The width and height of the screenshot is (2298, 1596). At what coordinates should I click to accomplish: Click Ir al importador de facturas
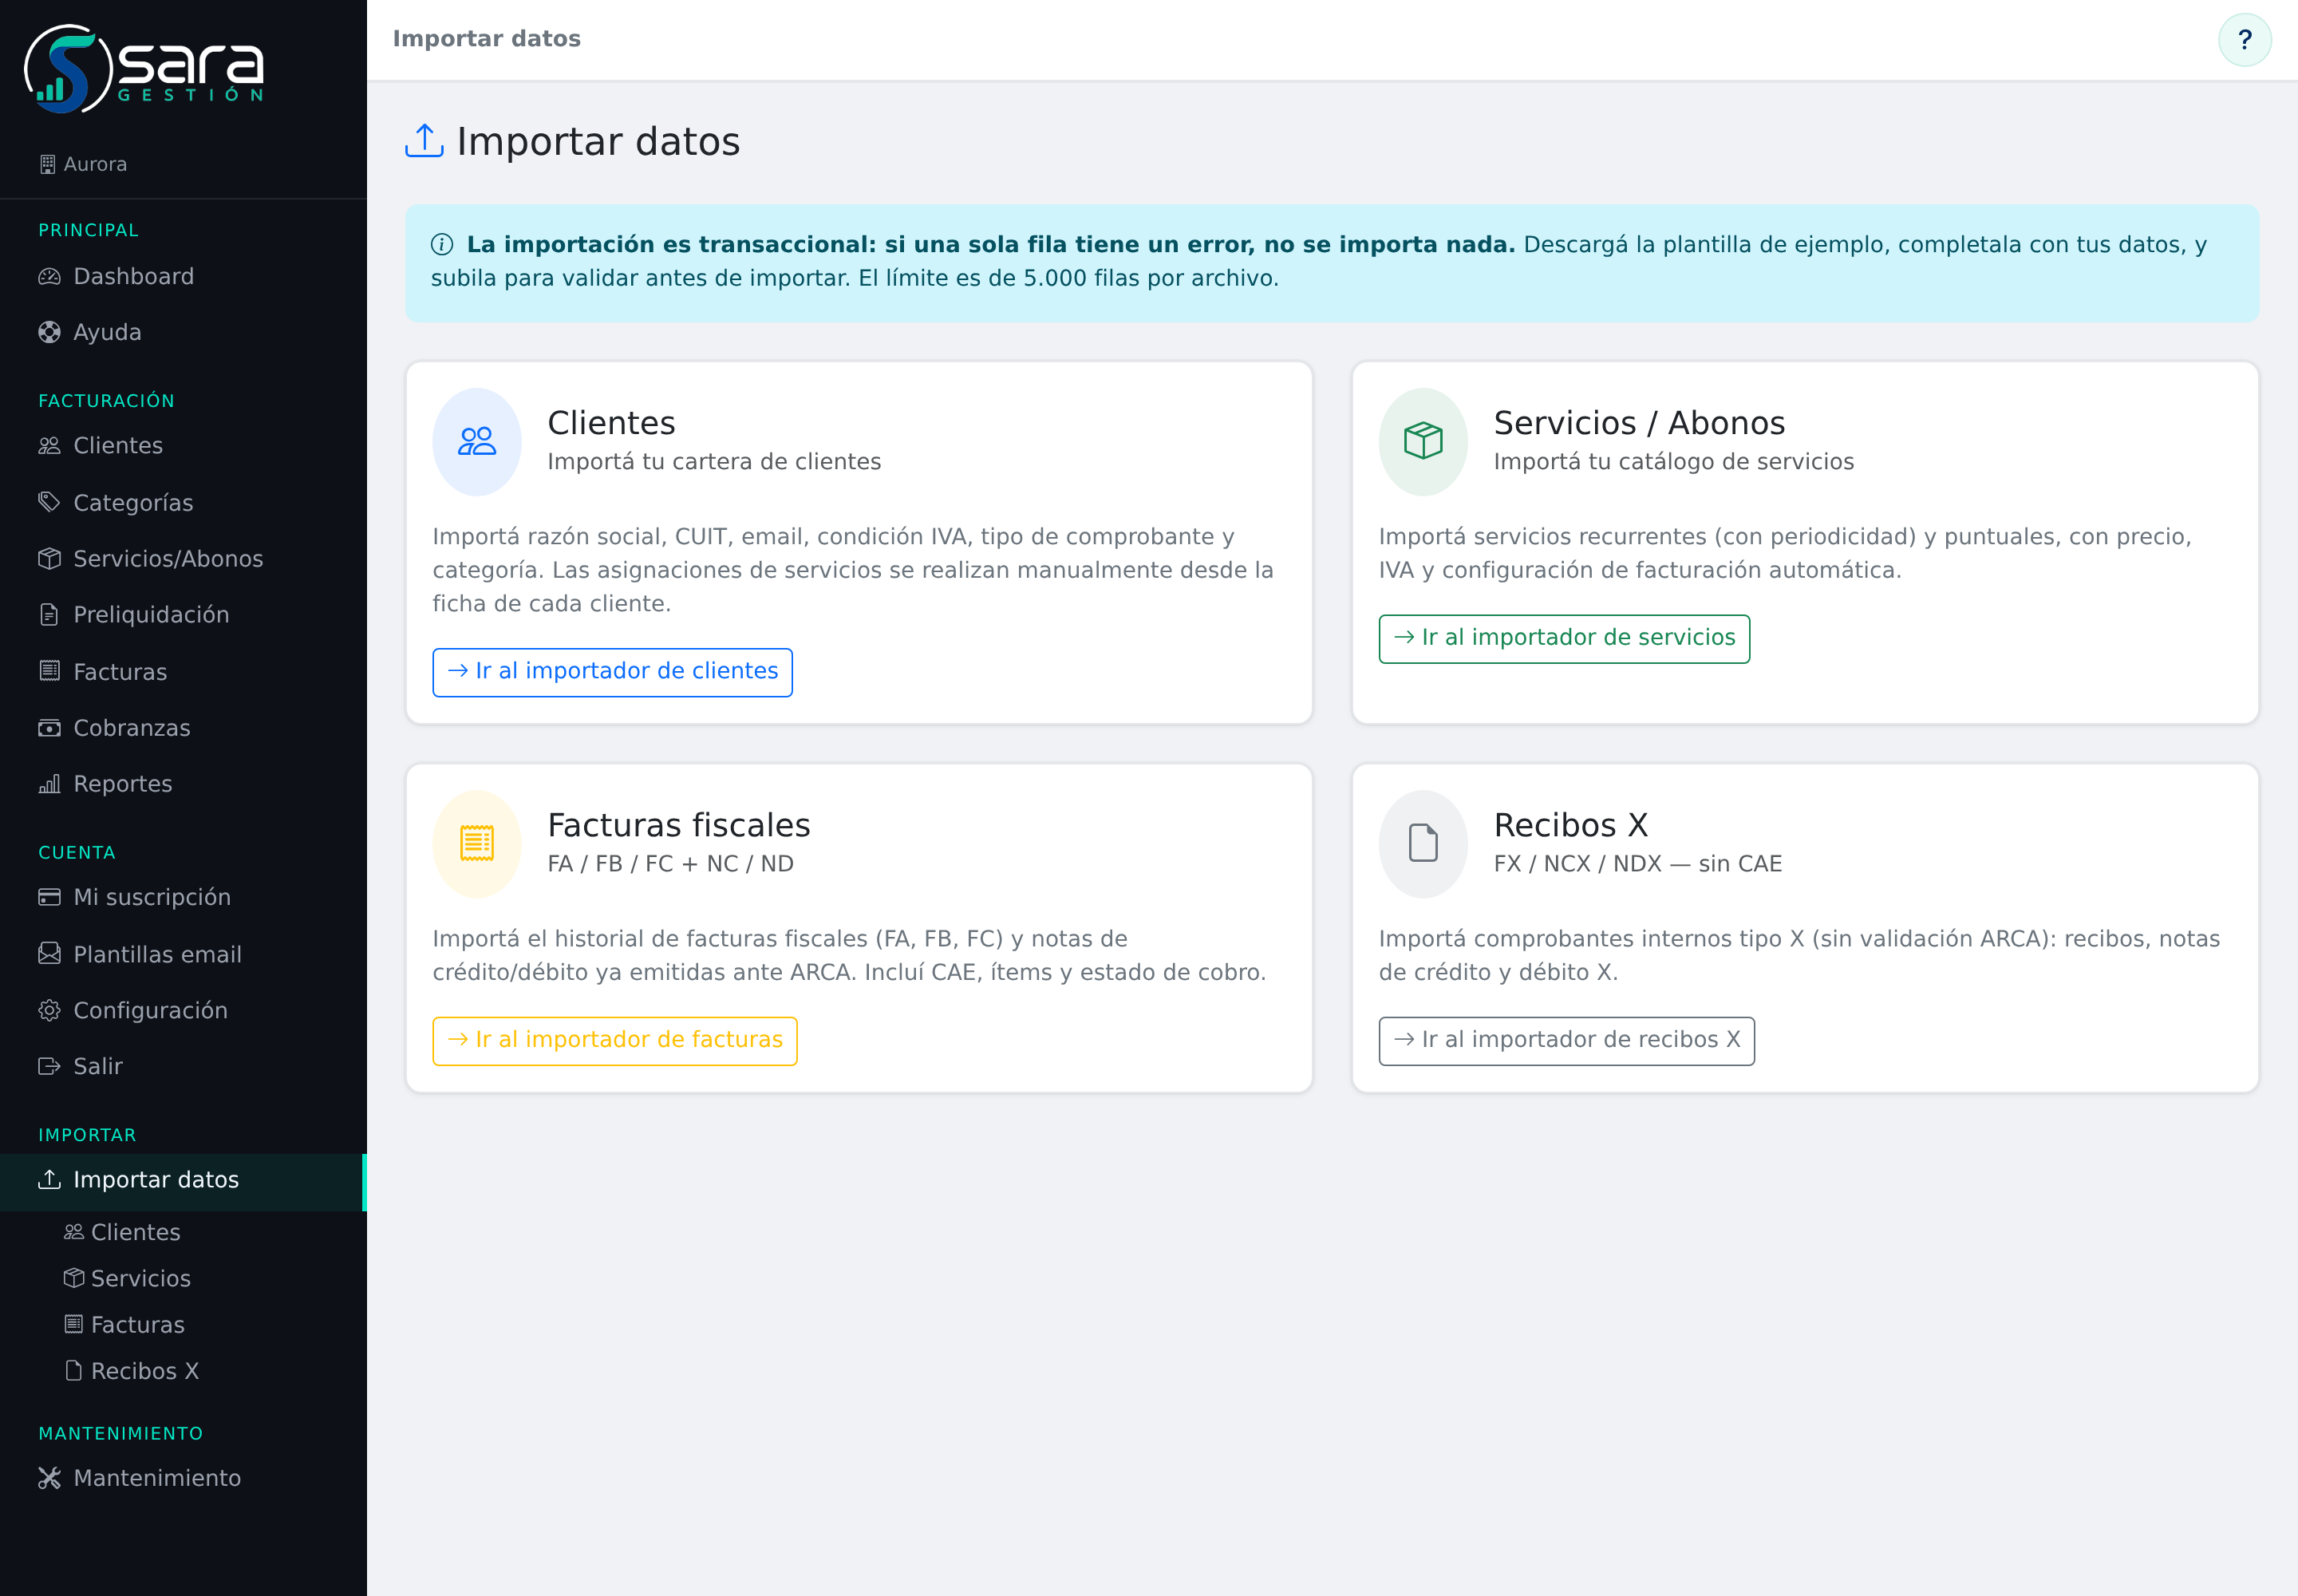point(614,1041)
